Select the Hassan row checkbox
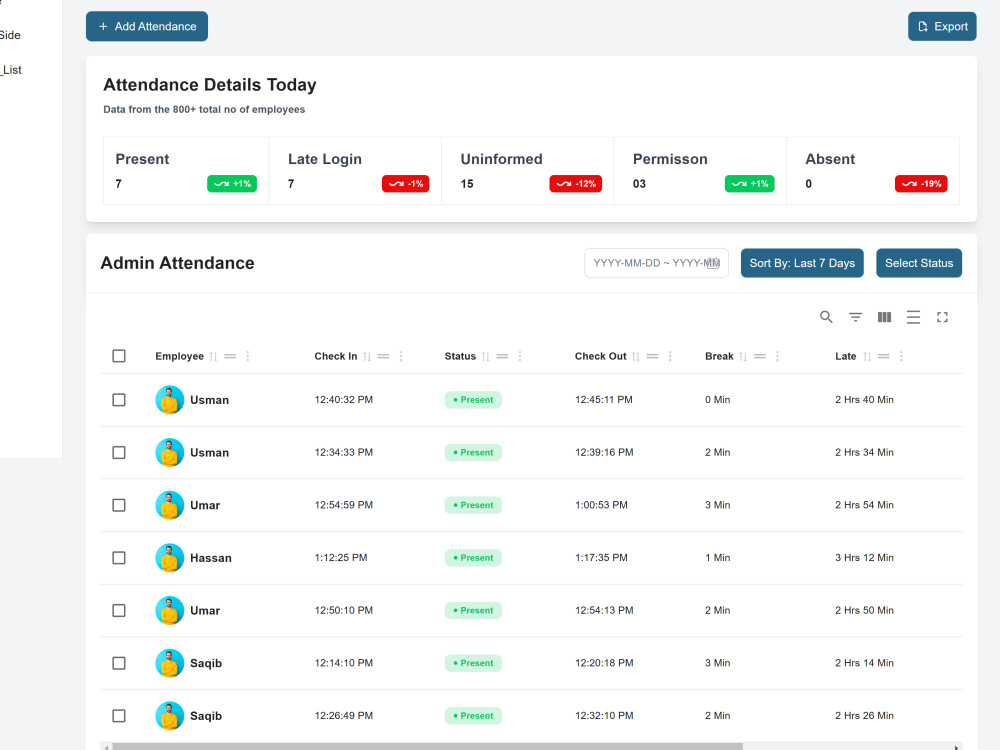The height and width of the screenshot is (750, 1000). [x=119, y=558]
